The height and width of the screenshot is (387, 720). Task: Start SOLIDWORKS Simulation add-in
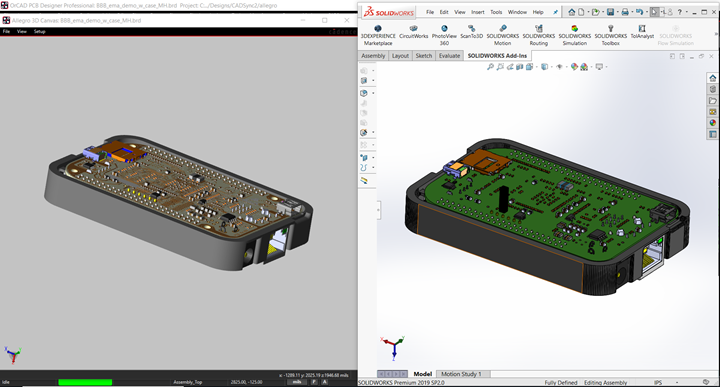[574, 35]
